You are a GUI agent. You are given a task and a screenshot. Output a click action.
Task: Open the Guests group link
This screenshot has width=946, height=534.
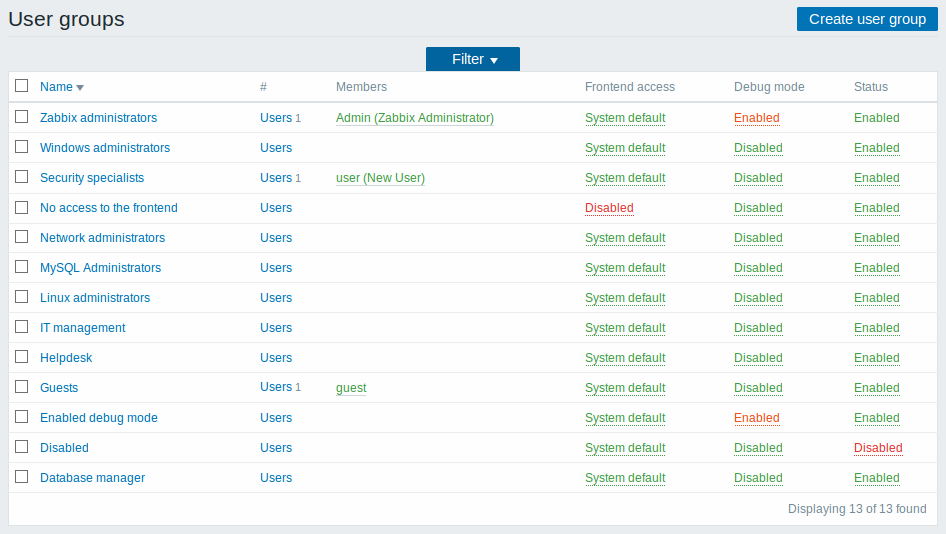point(59,388)
